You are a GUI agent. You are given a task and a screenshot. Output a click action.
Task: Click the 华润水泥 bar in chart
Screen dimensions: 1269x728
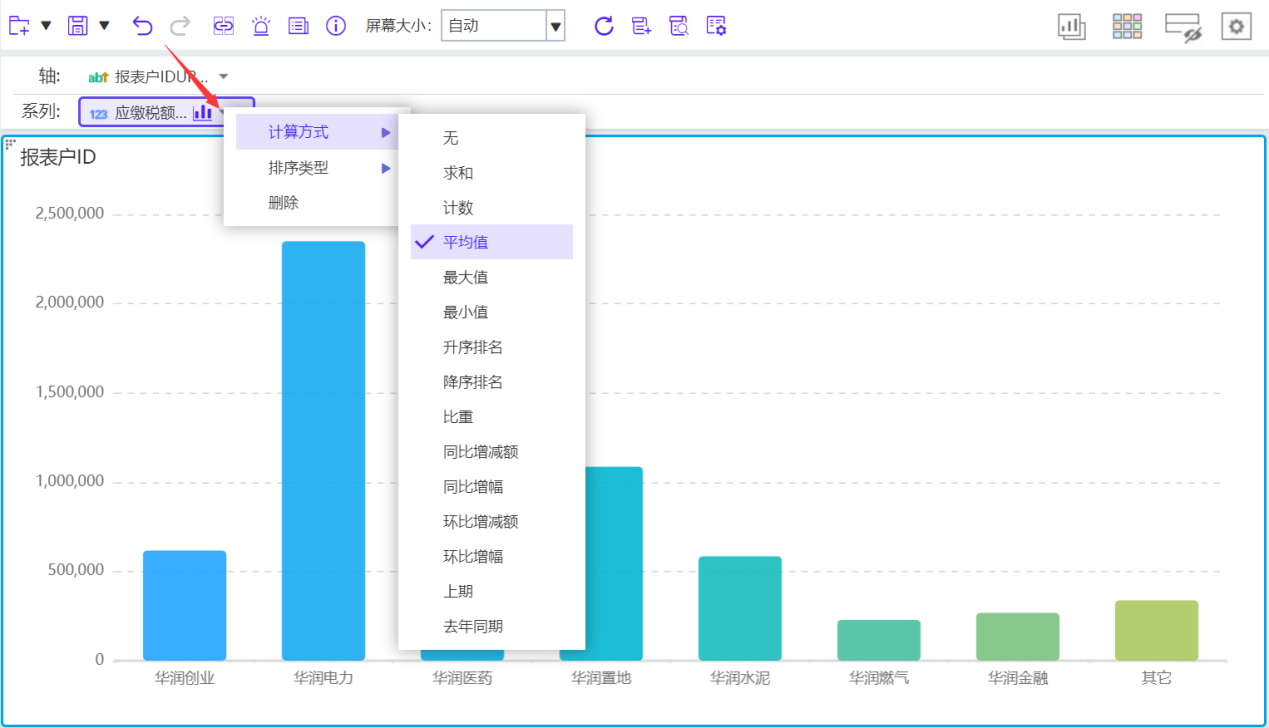tap(740, 608)
